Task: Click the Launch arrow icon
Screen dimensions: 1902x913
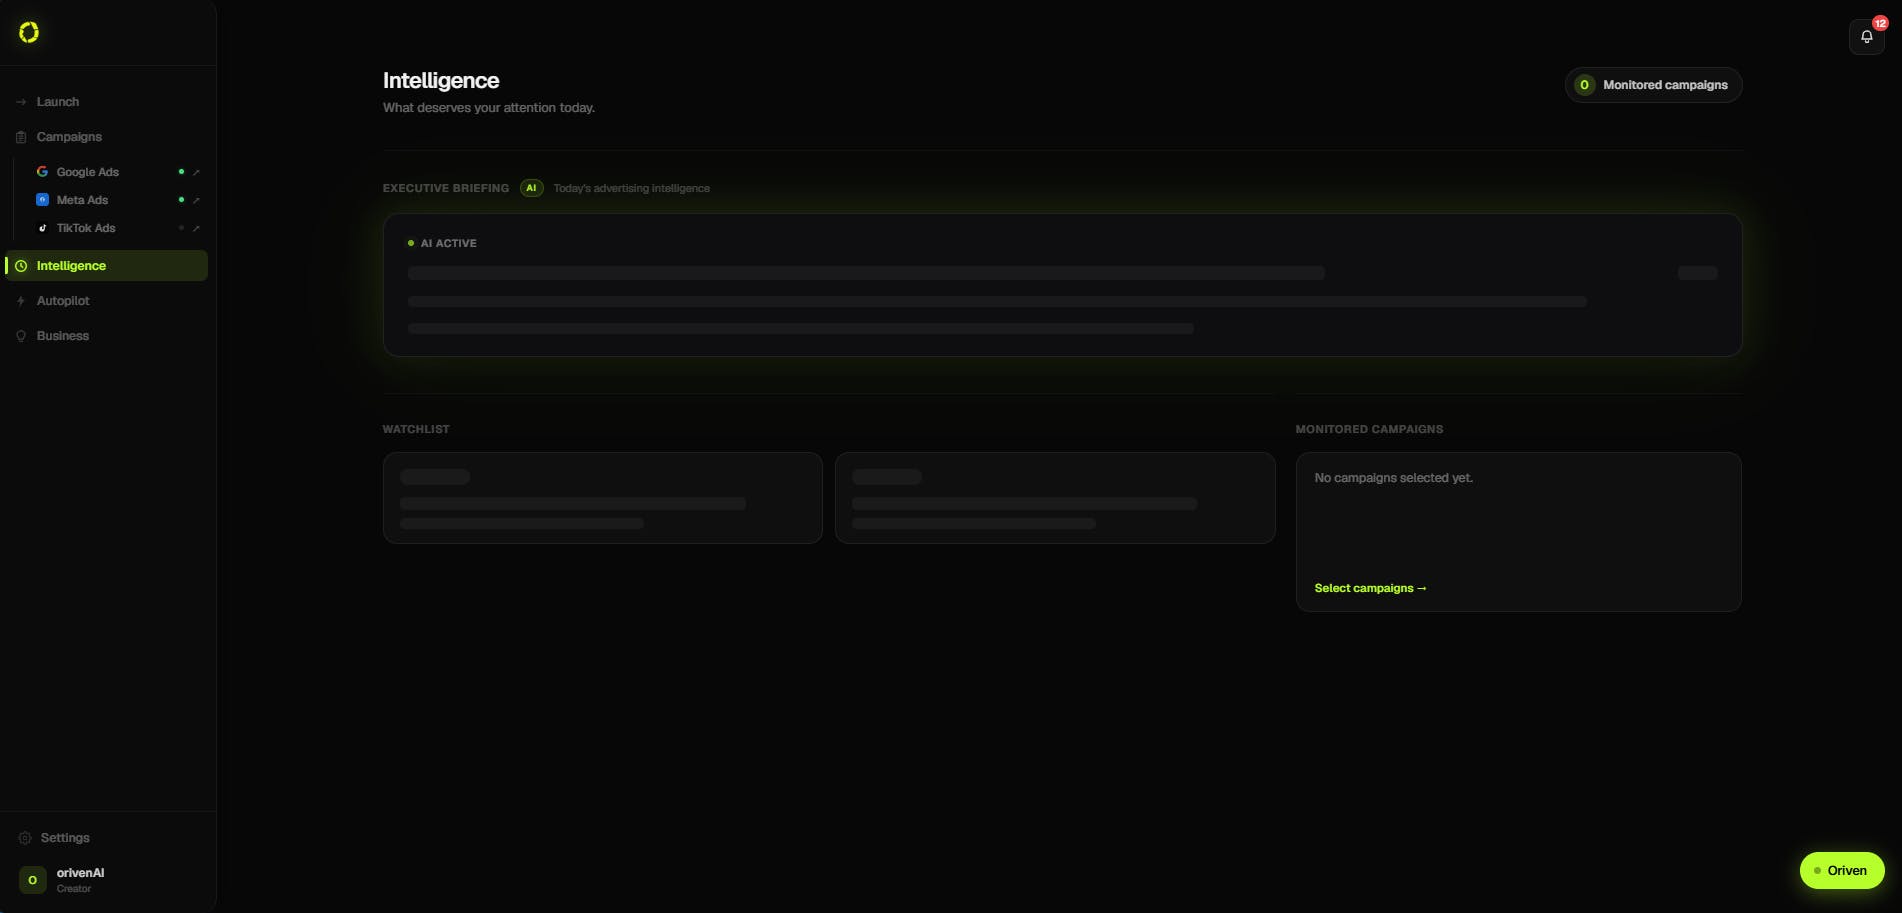Action: pyautogui.click(x=21, y=102)
